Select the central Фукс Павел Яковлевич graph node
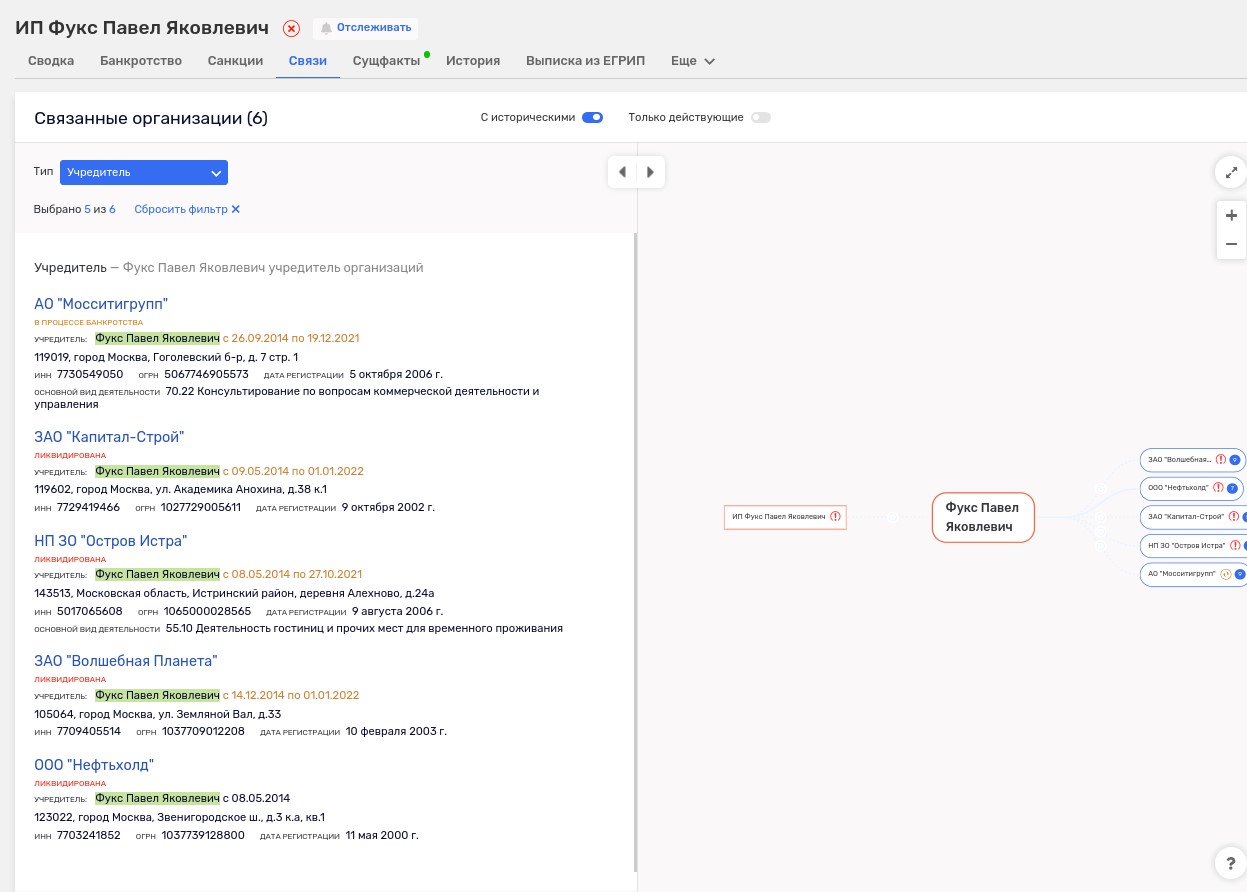The width and height of the screenshot is (1247, 892). (x=982, y=517)
